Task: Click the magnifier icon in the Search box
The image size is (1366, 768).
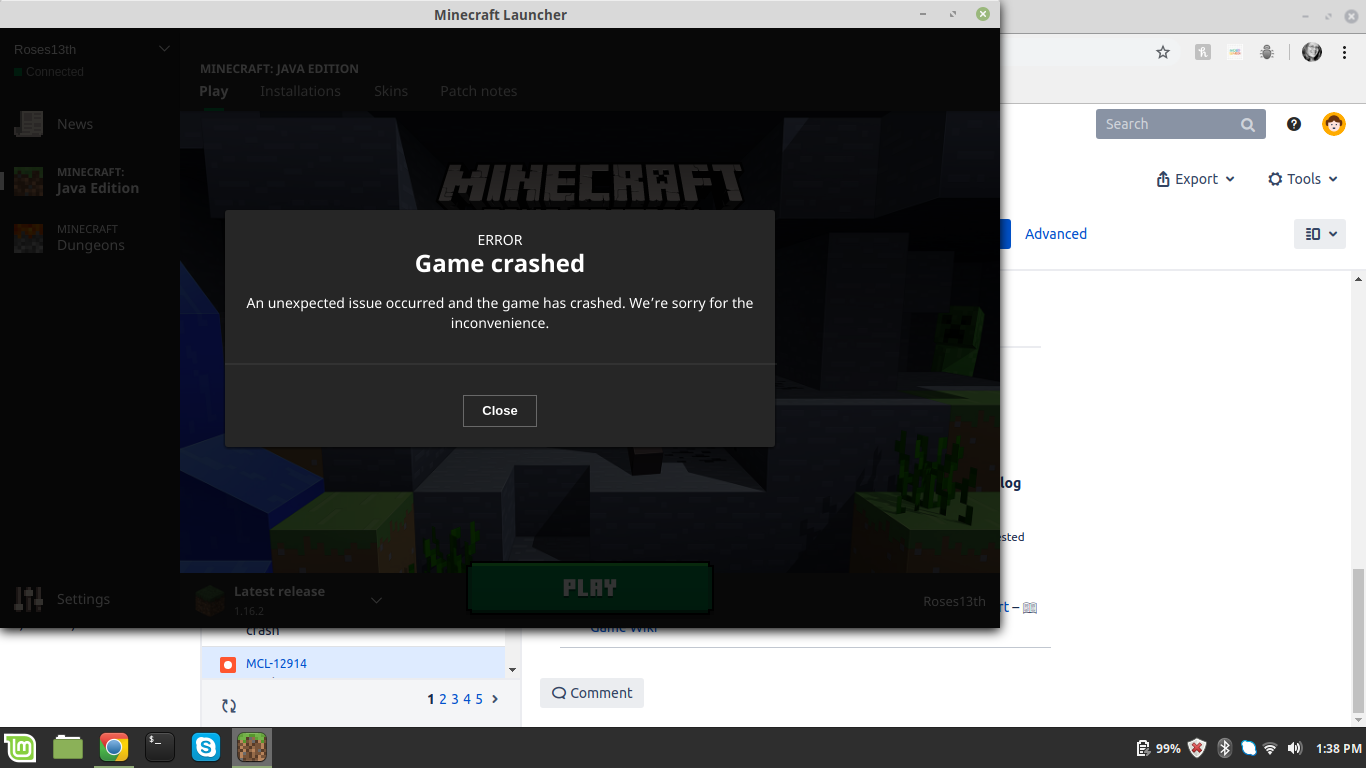Action: (x=1248, y=125)
